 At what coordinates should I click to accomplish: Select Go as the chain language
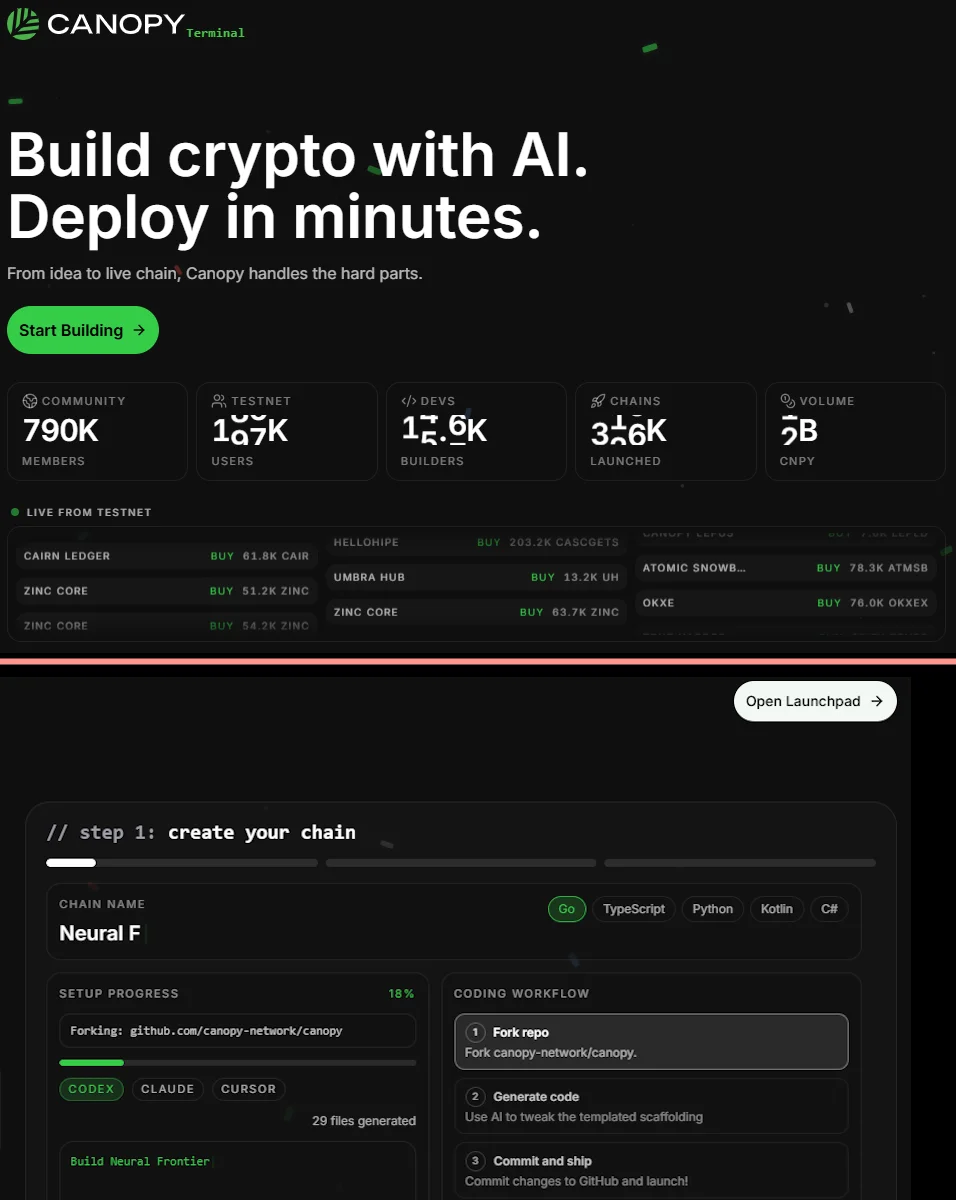pos(567,909)
